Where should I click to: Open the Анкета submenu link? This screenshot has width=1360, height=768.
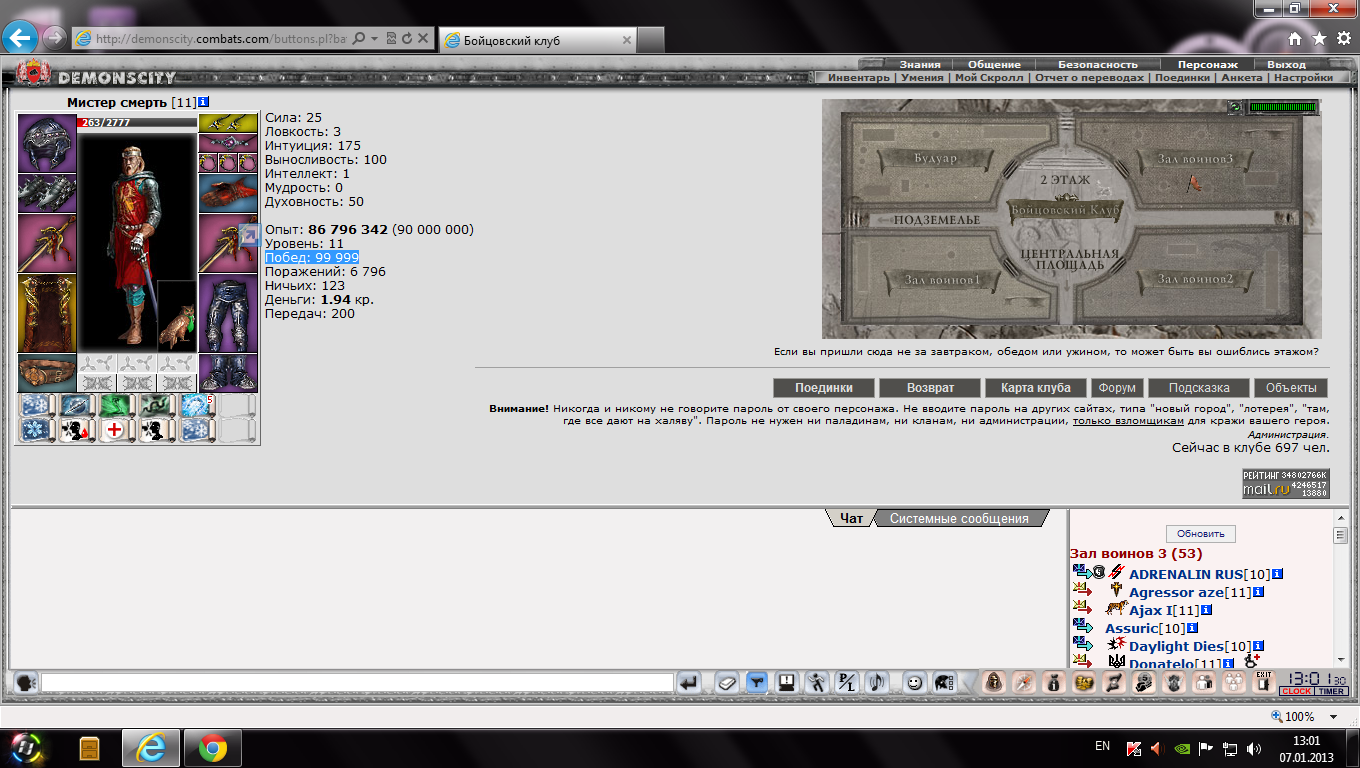(x=1242, y=77)
